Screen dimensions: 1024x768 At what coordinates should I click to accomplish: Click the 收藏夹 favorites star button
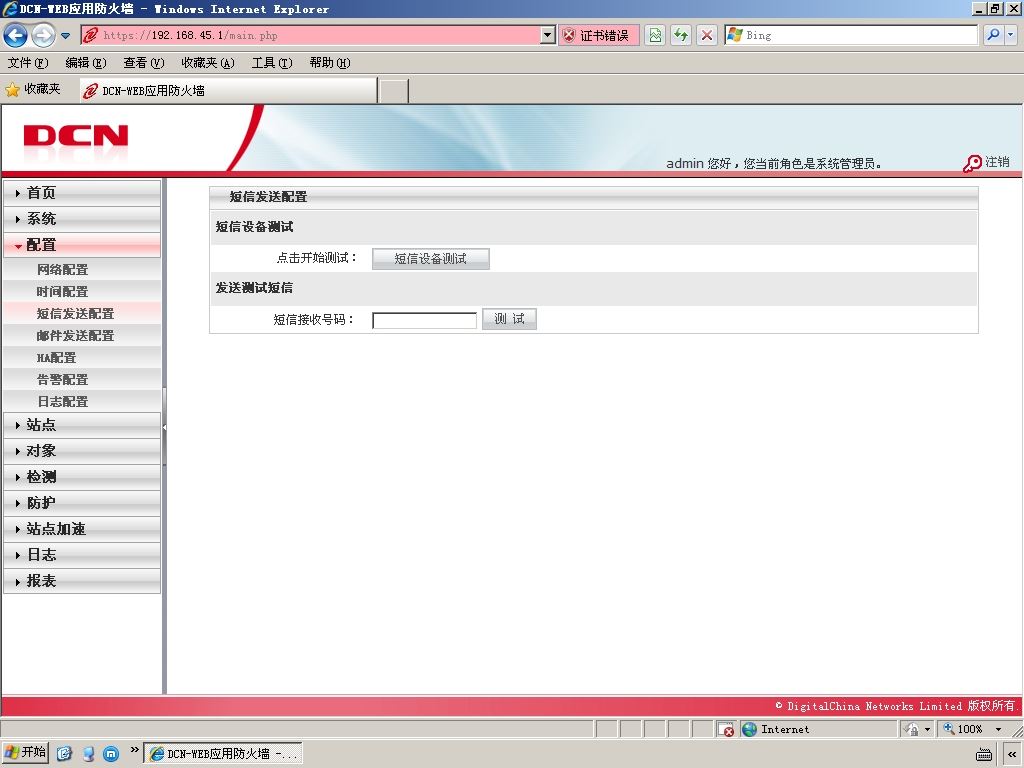(x=33, y=89)
